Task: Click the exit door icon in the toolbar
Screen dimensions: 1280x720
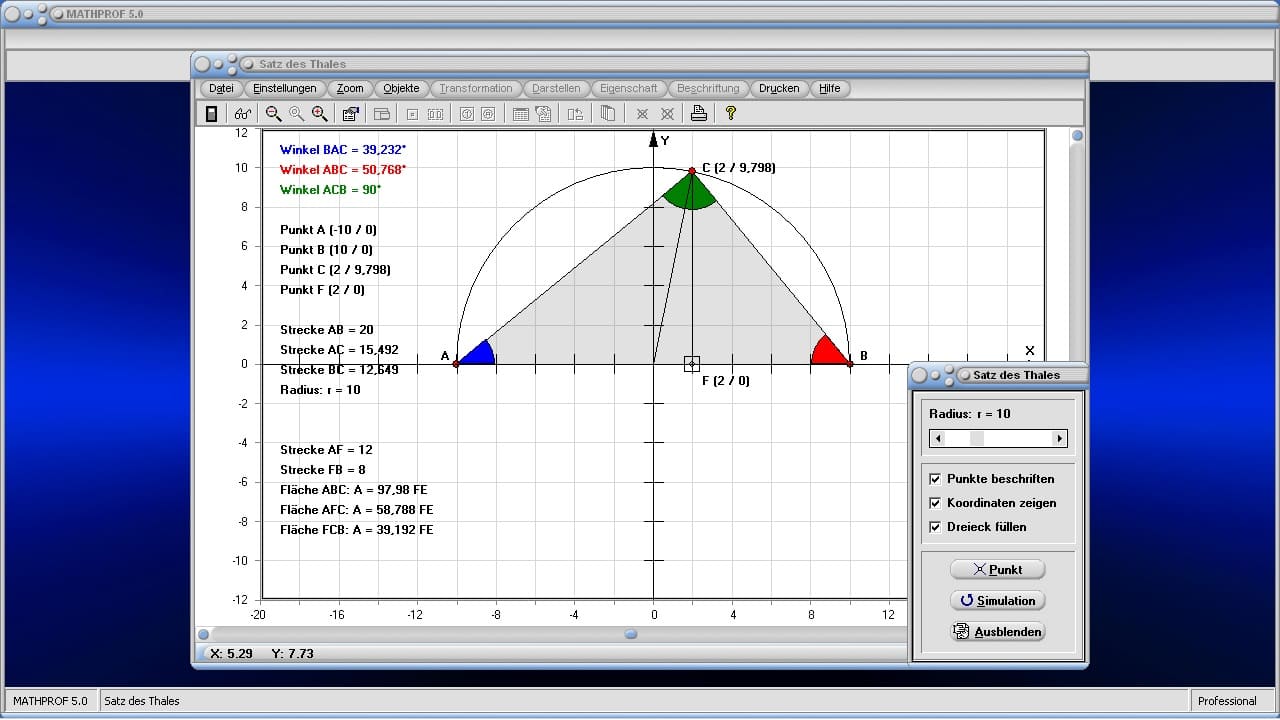Action: [211, 114]
